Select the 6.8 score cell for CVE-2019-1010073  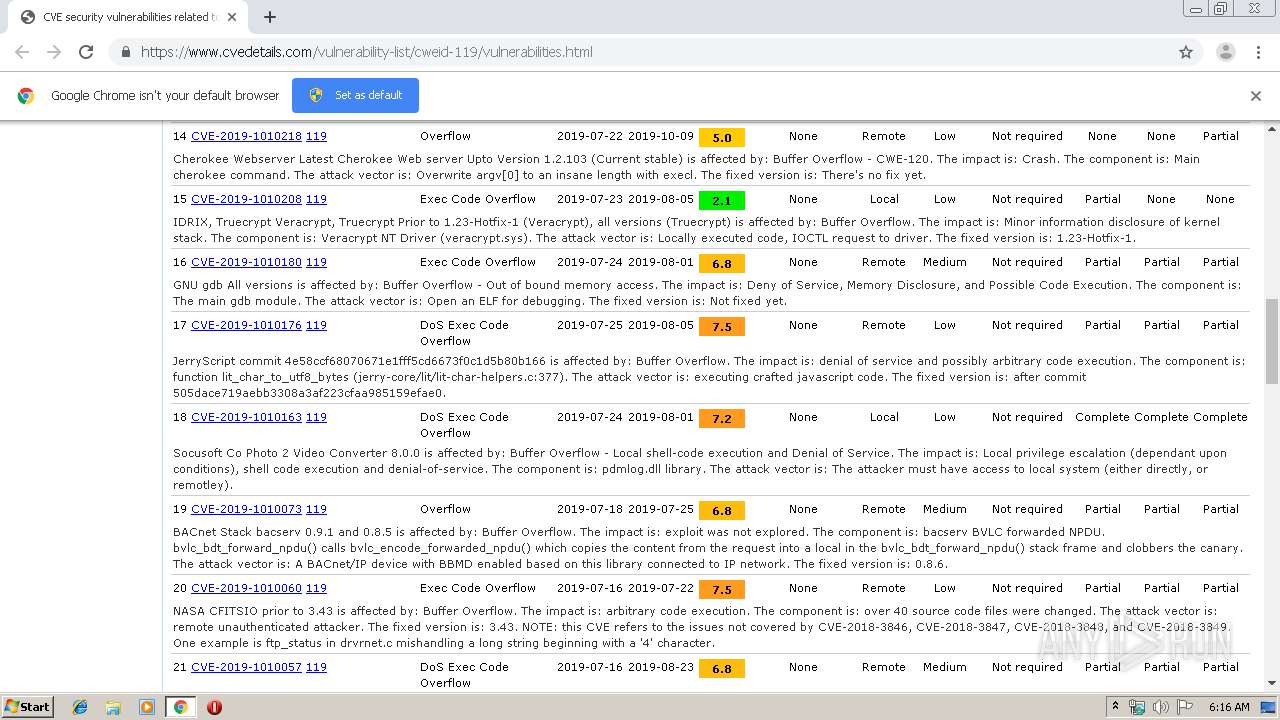721,510
